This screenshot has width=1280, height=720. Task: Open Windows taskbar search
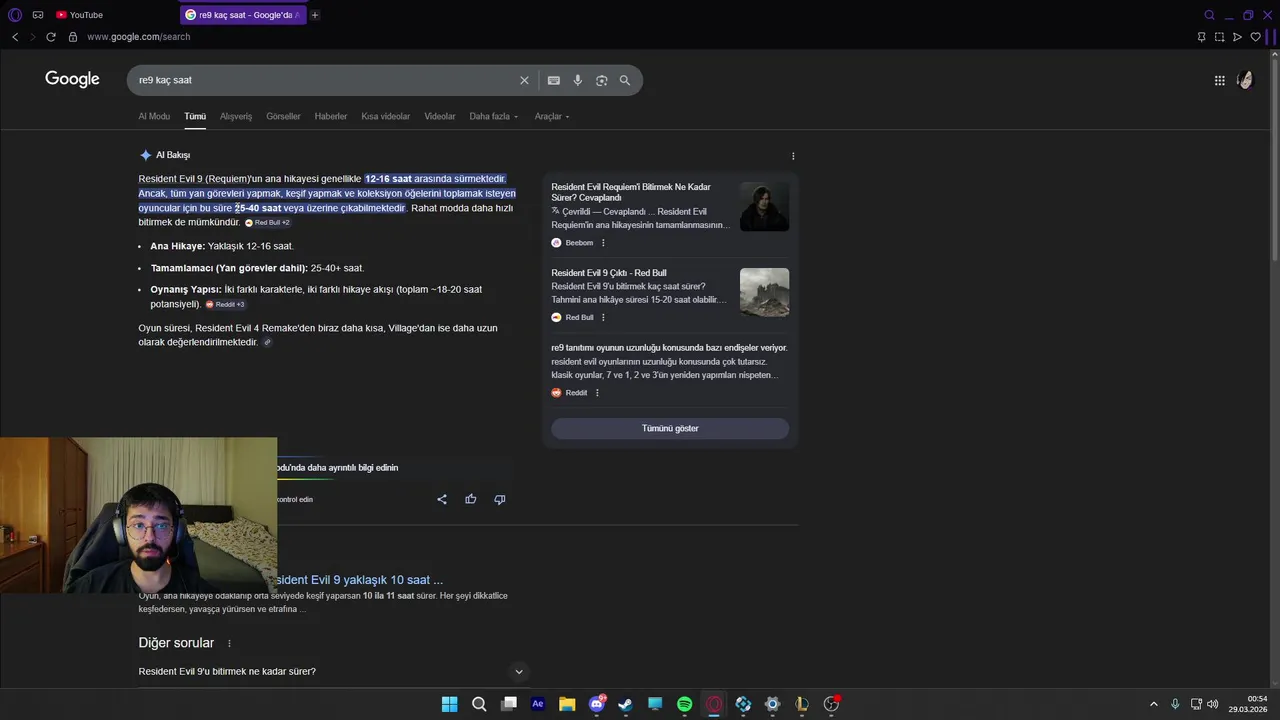tap(479, 704)
